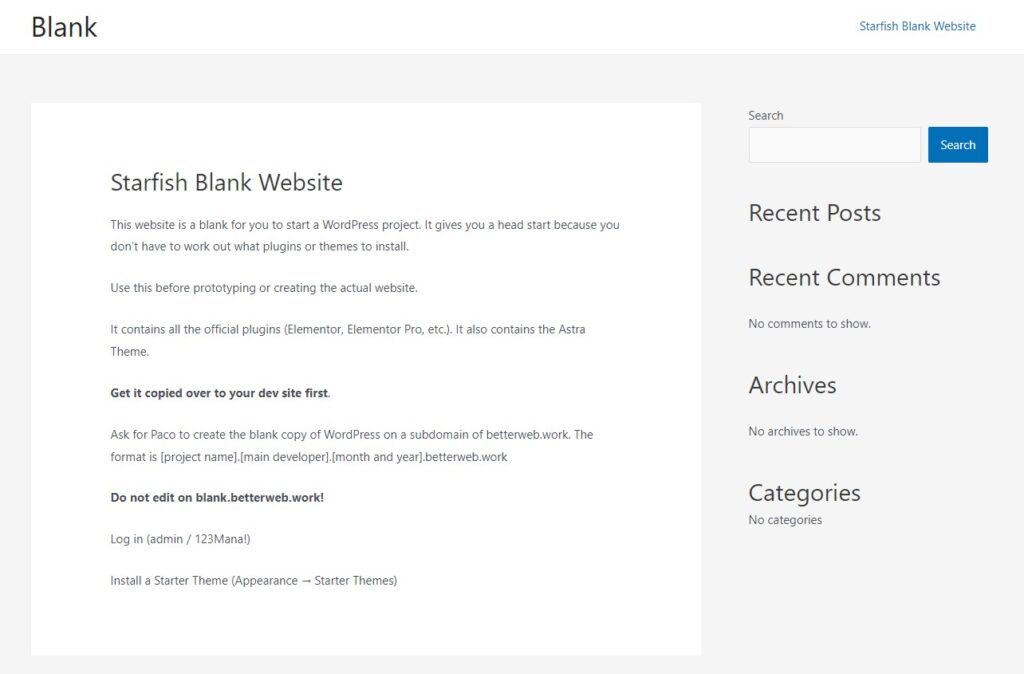
Task: Click the Categories widget heading
Action: tap(804, 493)
